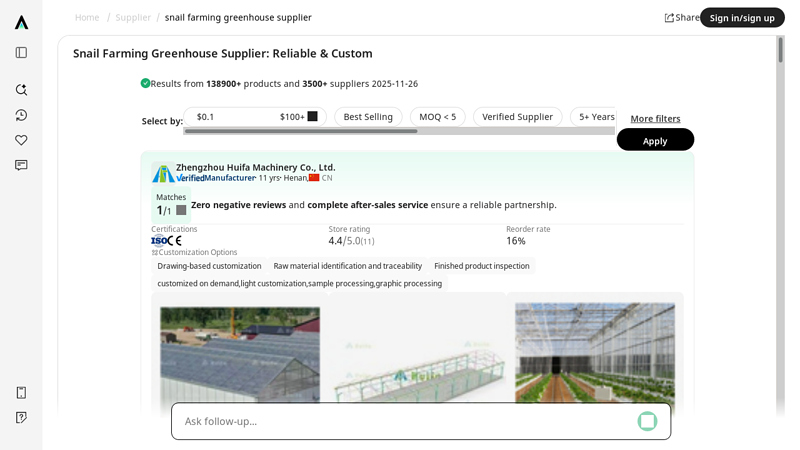This screenshot has width=800, height=450.
Task: Click the ISO certification badge
Action: (159, 241)
